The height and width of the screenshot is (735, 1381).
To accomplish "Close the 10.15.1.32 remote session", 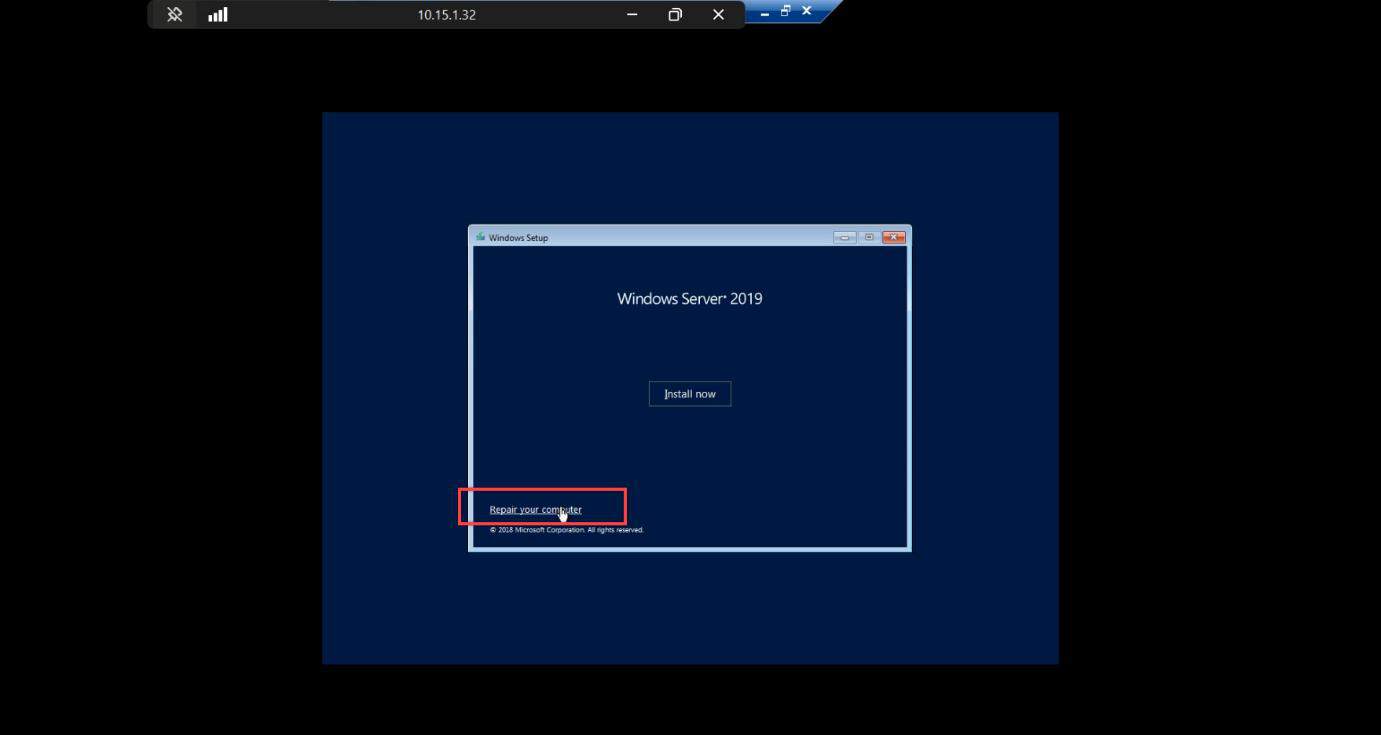I will (718, 15).
